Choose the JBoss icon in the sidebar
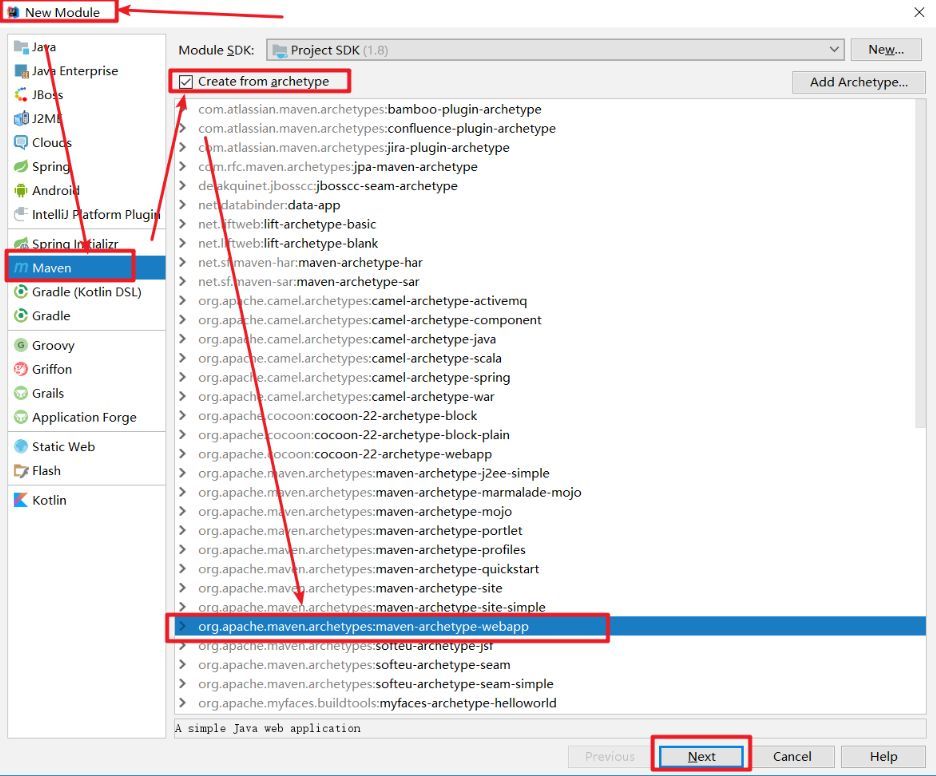Screen dimensions: 936x776 21,95
